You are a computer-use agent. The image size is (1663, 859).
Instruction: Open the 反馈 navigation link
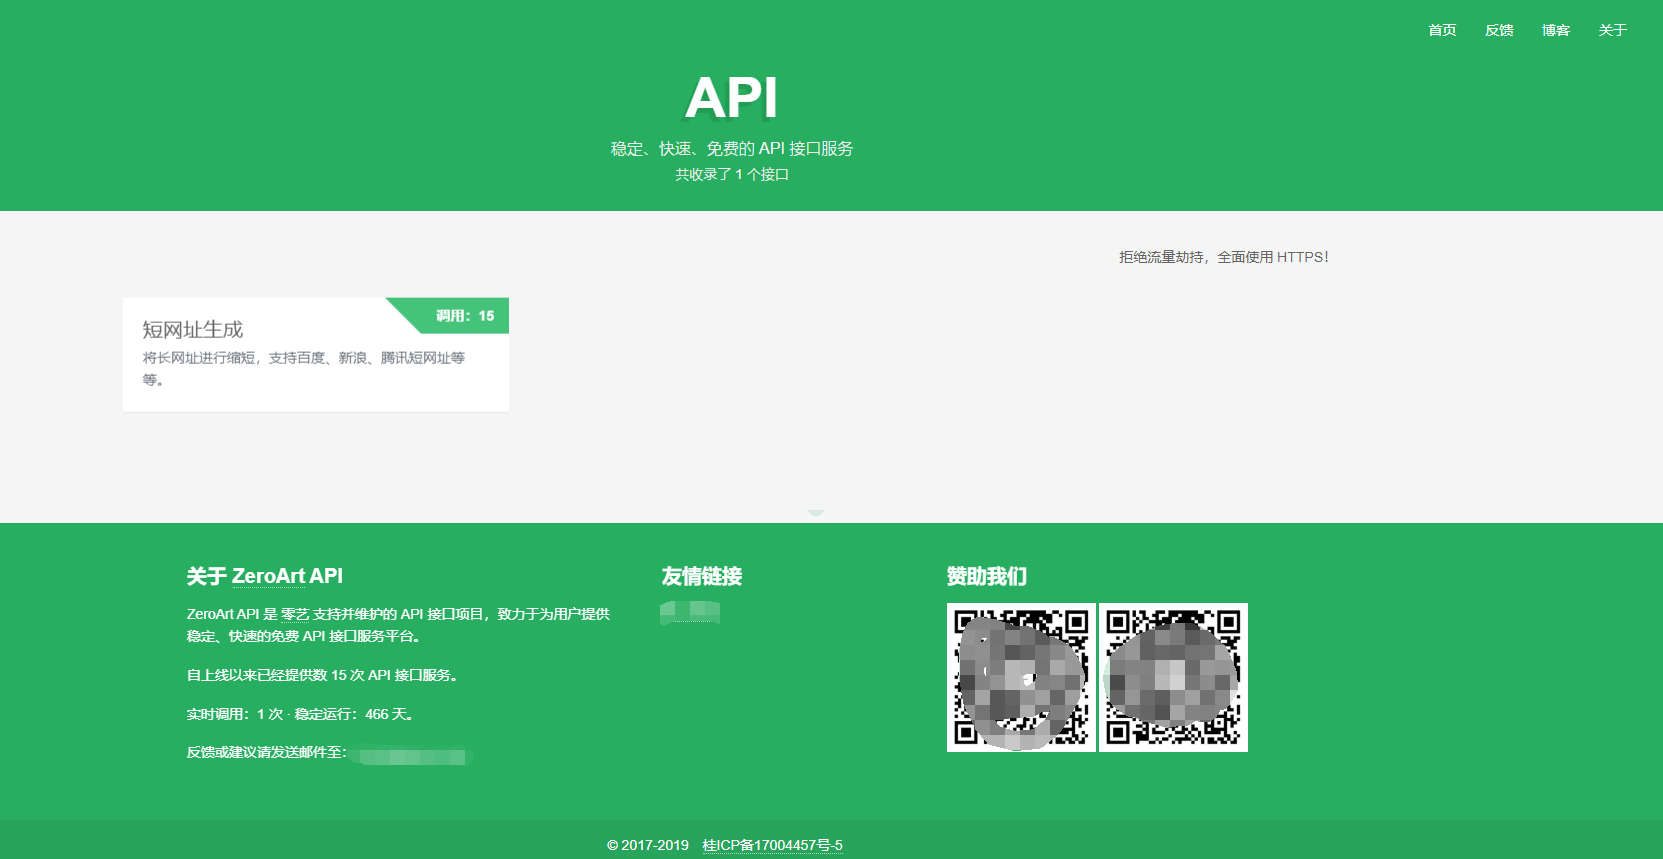click(1499, 30)
